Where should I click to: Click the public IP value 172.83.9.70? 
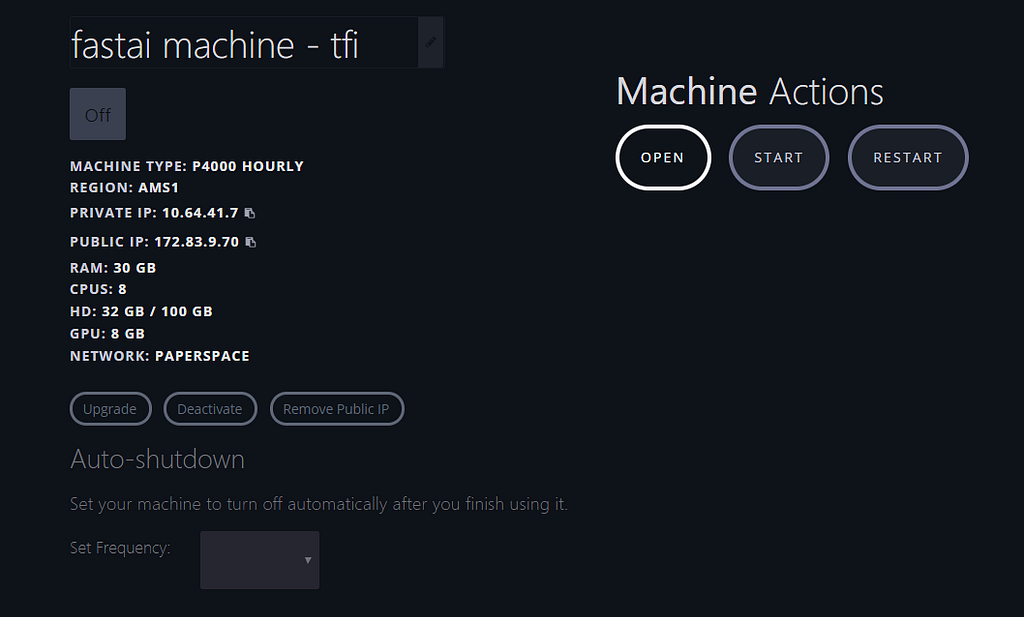196,242
